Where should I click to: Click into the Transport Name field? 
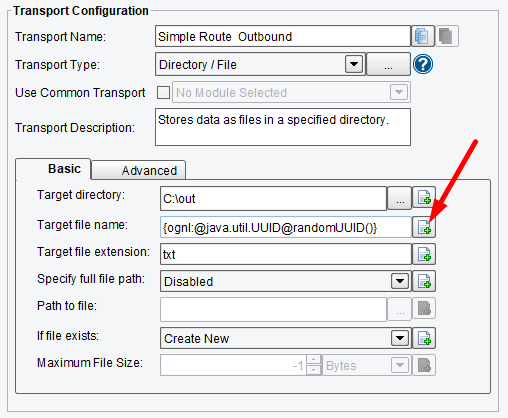[283, 36]
